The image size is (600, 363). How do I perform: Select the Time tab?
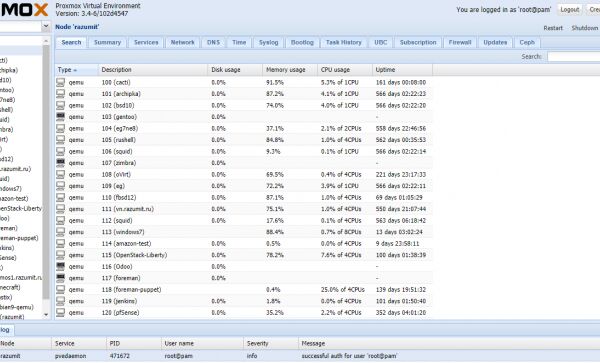click(239, 42)
